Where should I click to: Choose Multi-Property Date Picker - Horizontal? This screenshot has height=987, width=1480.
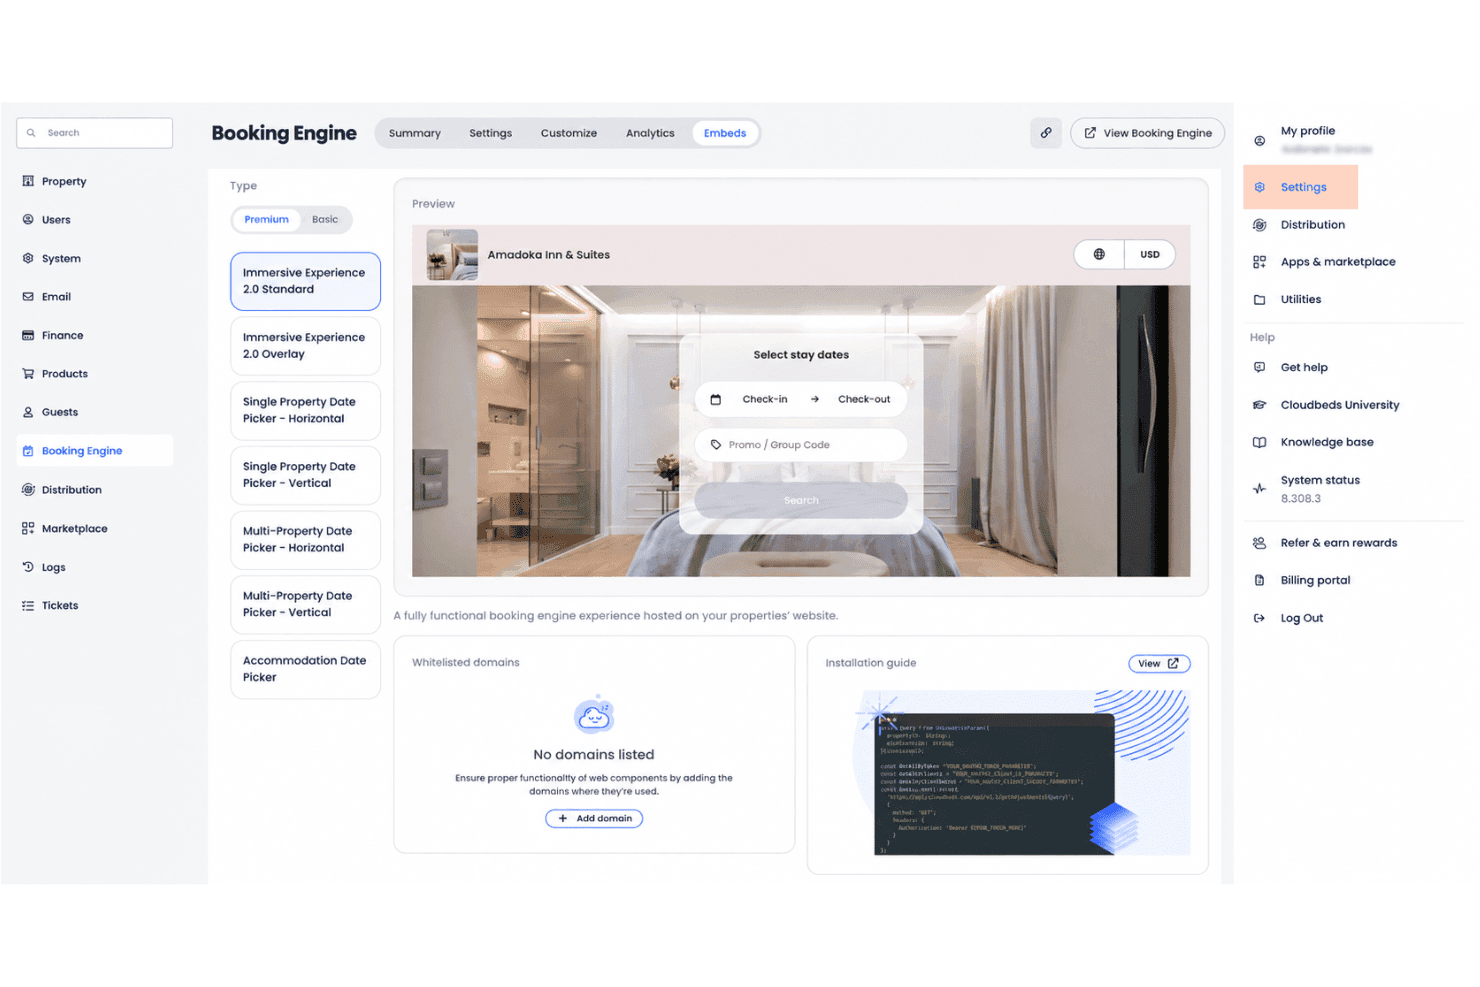click(305, 539)
